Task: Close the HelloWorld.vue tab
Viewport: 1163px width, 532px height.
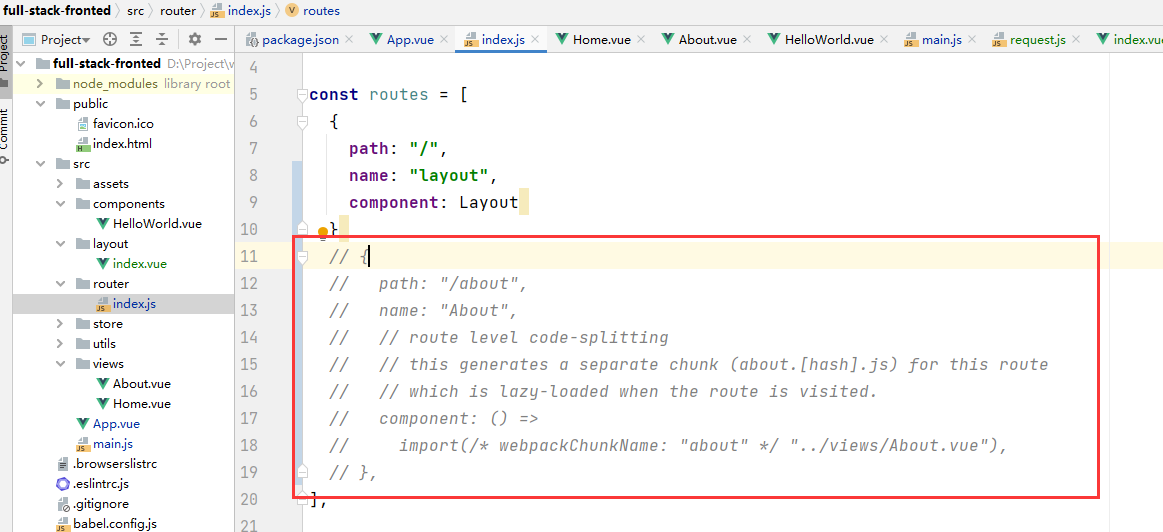Action: coord(883,39)
